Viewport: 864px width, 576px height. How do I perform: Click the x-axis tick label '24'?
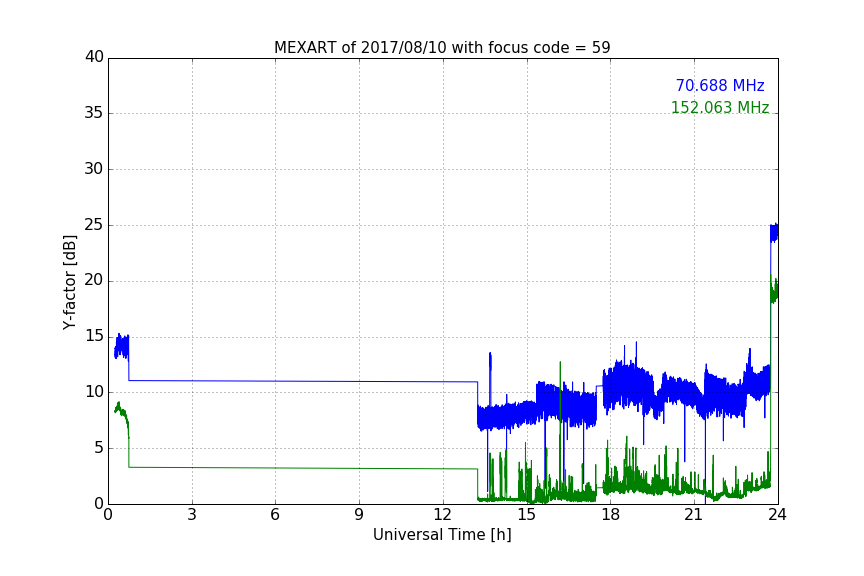(x=777, y=515)
